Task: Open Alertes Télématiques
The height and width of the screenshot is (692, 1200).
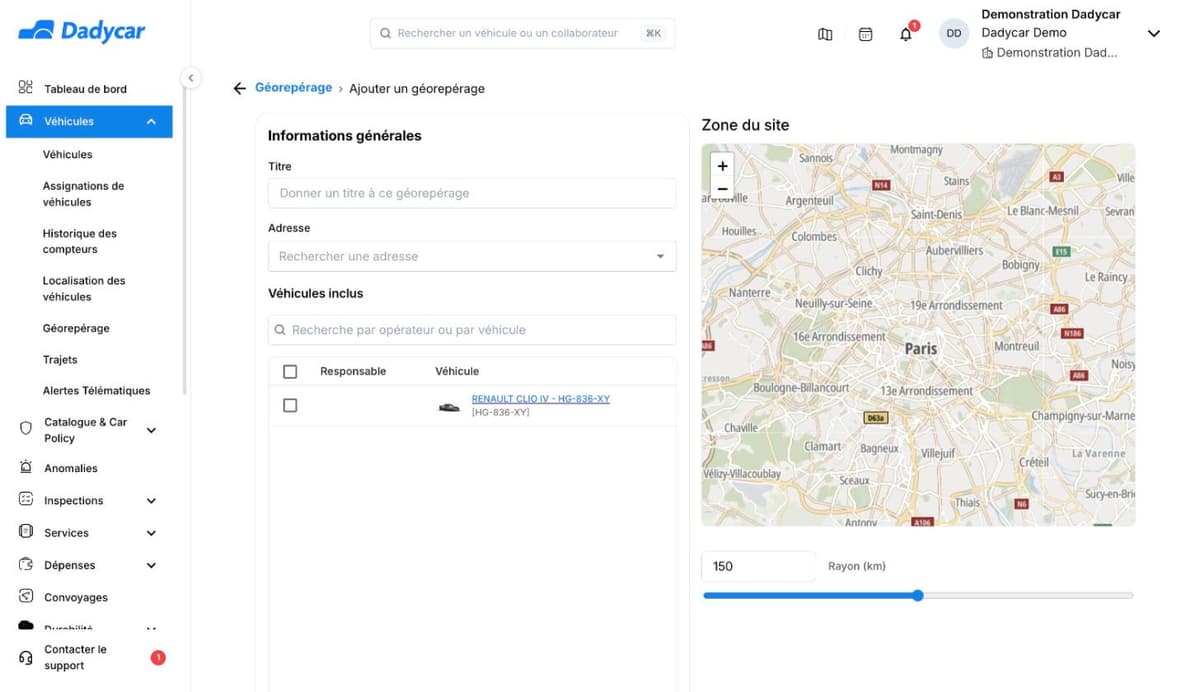Action: coord(96,390)
